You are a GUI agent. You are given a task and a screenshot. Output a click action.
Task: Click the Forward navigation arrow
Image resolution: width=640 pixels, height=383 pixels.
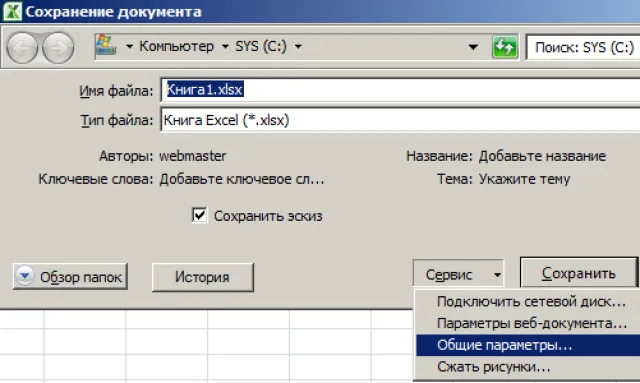point(58,48)
